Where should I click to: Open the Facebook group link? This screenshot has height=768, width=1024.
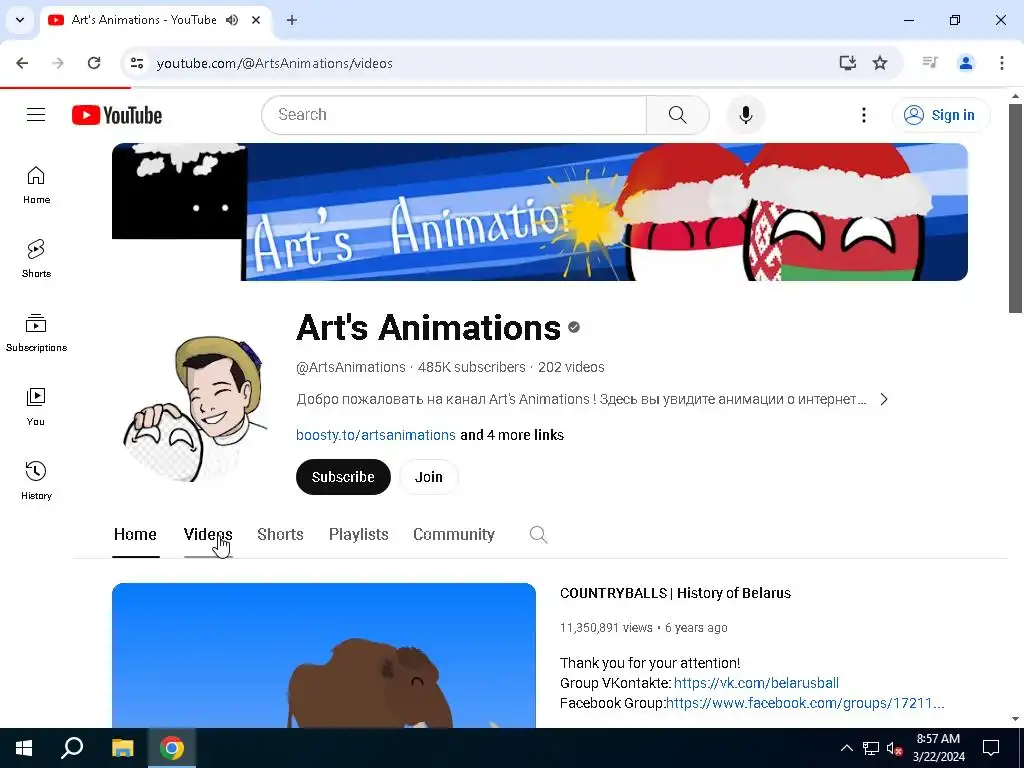click(805, 703)
